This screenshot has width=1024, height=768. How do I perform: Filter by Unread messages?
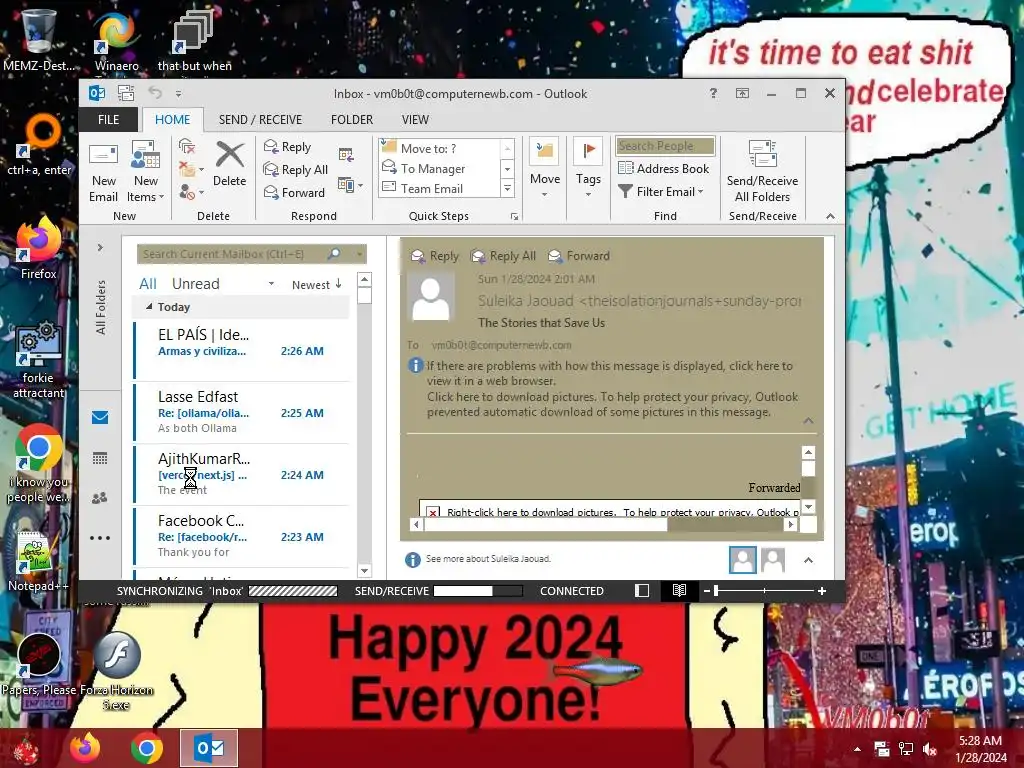point(195,283)
